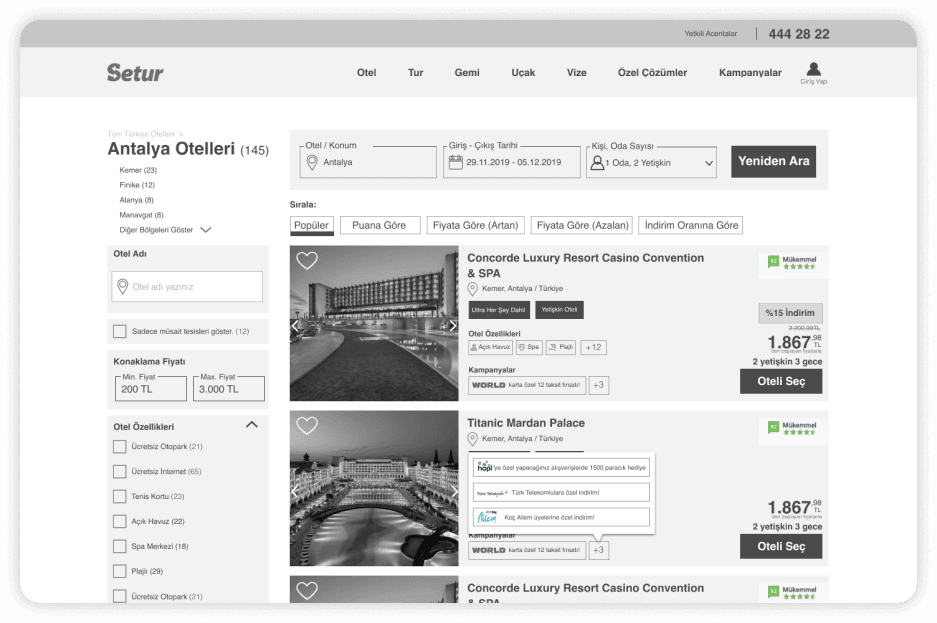Click Oteli Seç for first Concorde Luxury Resort
This screenshot has width=937, height=623.
(781, 381)
